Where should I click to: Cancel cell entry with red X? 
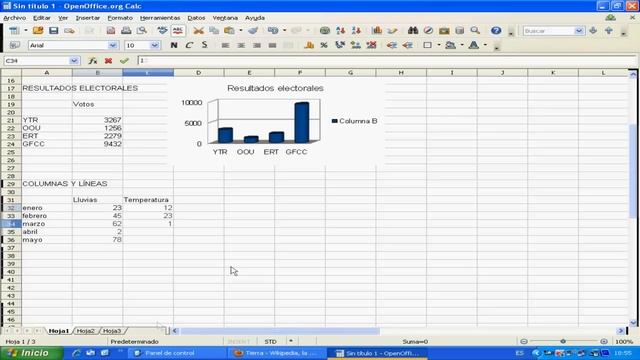pos(108,61)
